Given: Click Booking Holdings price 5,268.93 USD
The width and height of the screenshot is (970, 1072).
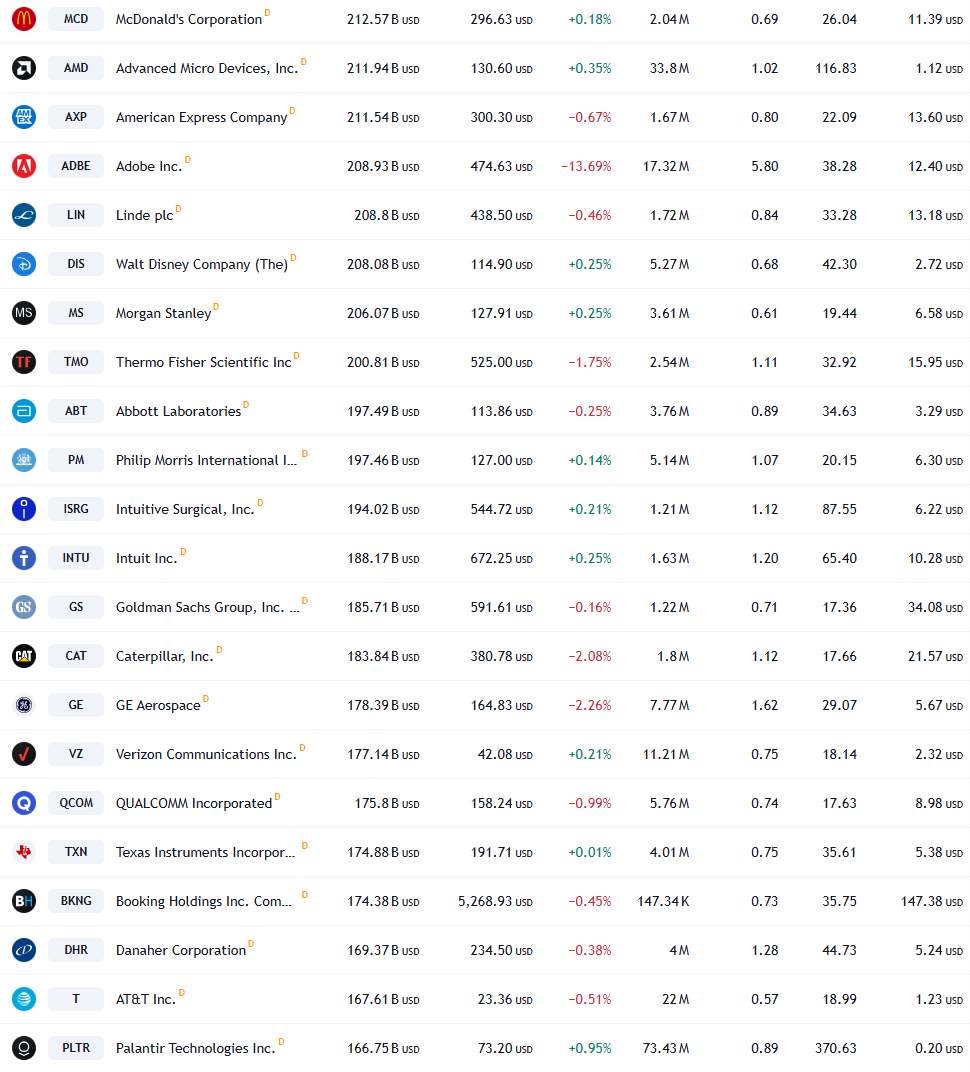Looking at the screenshot, I should (495, 902).
